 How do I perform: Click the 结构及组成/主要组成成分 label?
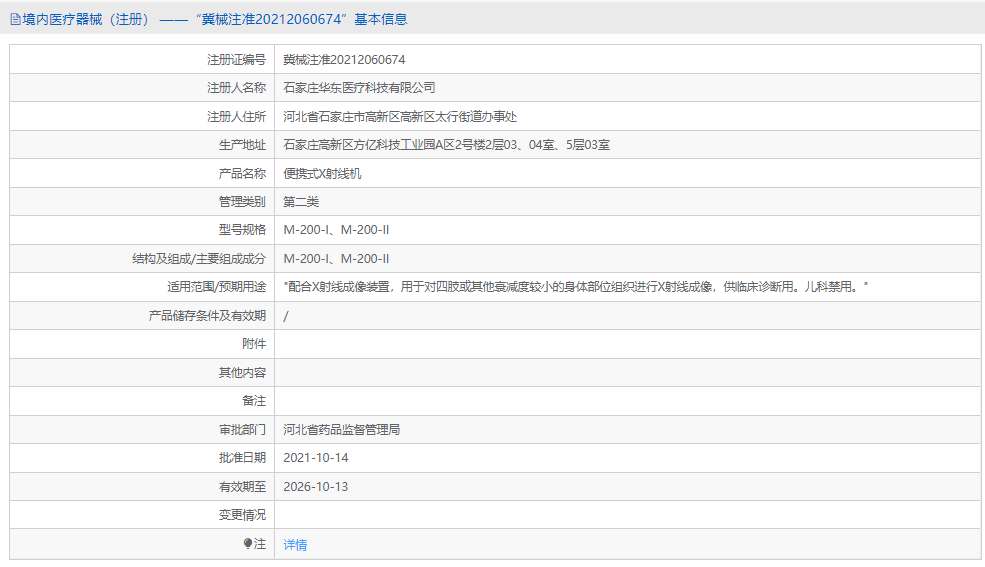coord(199,259)
